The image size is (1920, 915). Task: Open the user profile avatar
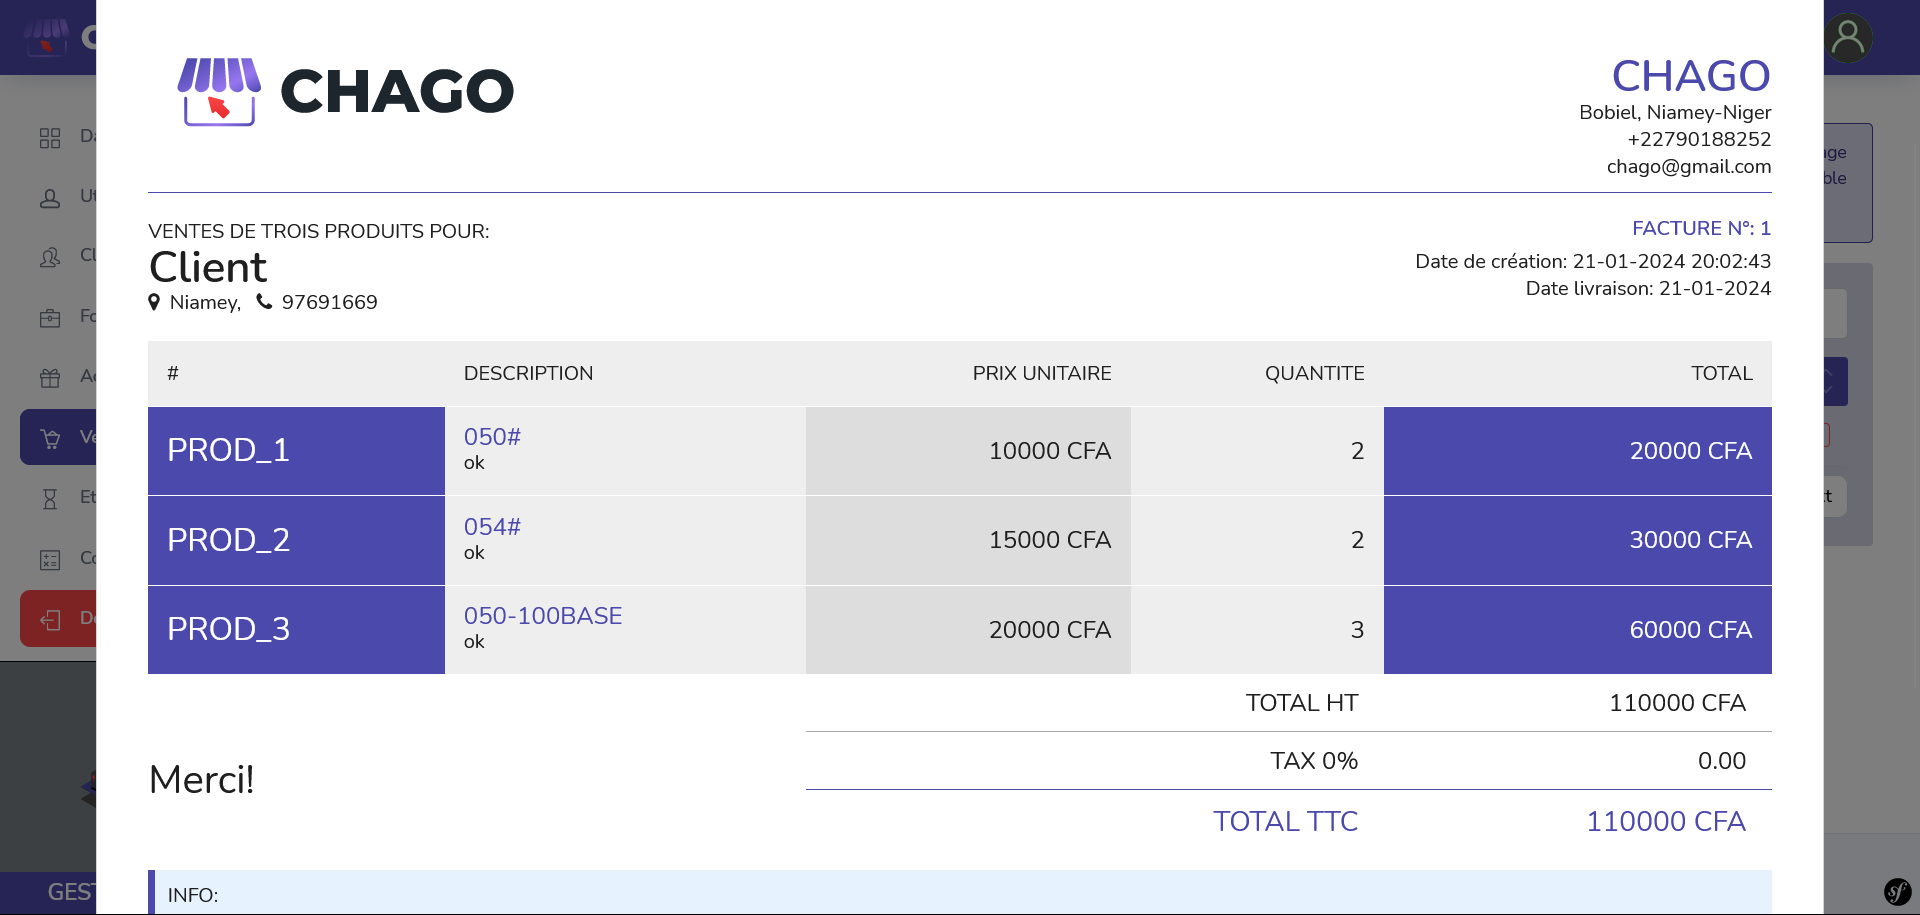click(x=1848, y=38)
